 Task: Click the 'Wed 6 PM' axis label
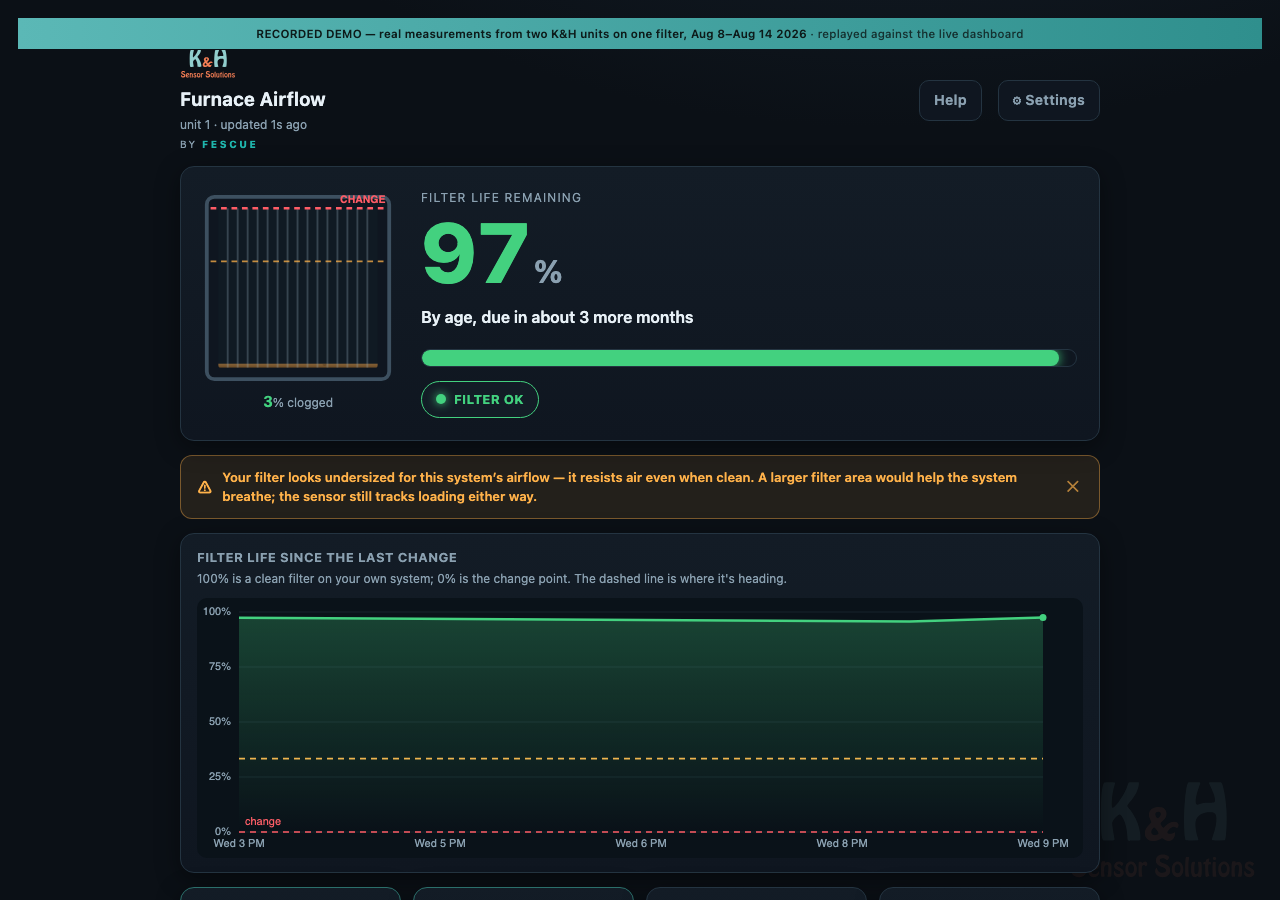[641, 843]
